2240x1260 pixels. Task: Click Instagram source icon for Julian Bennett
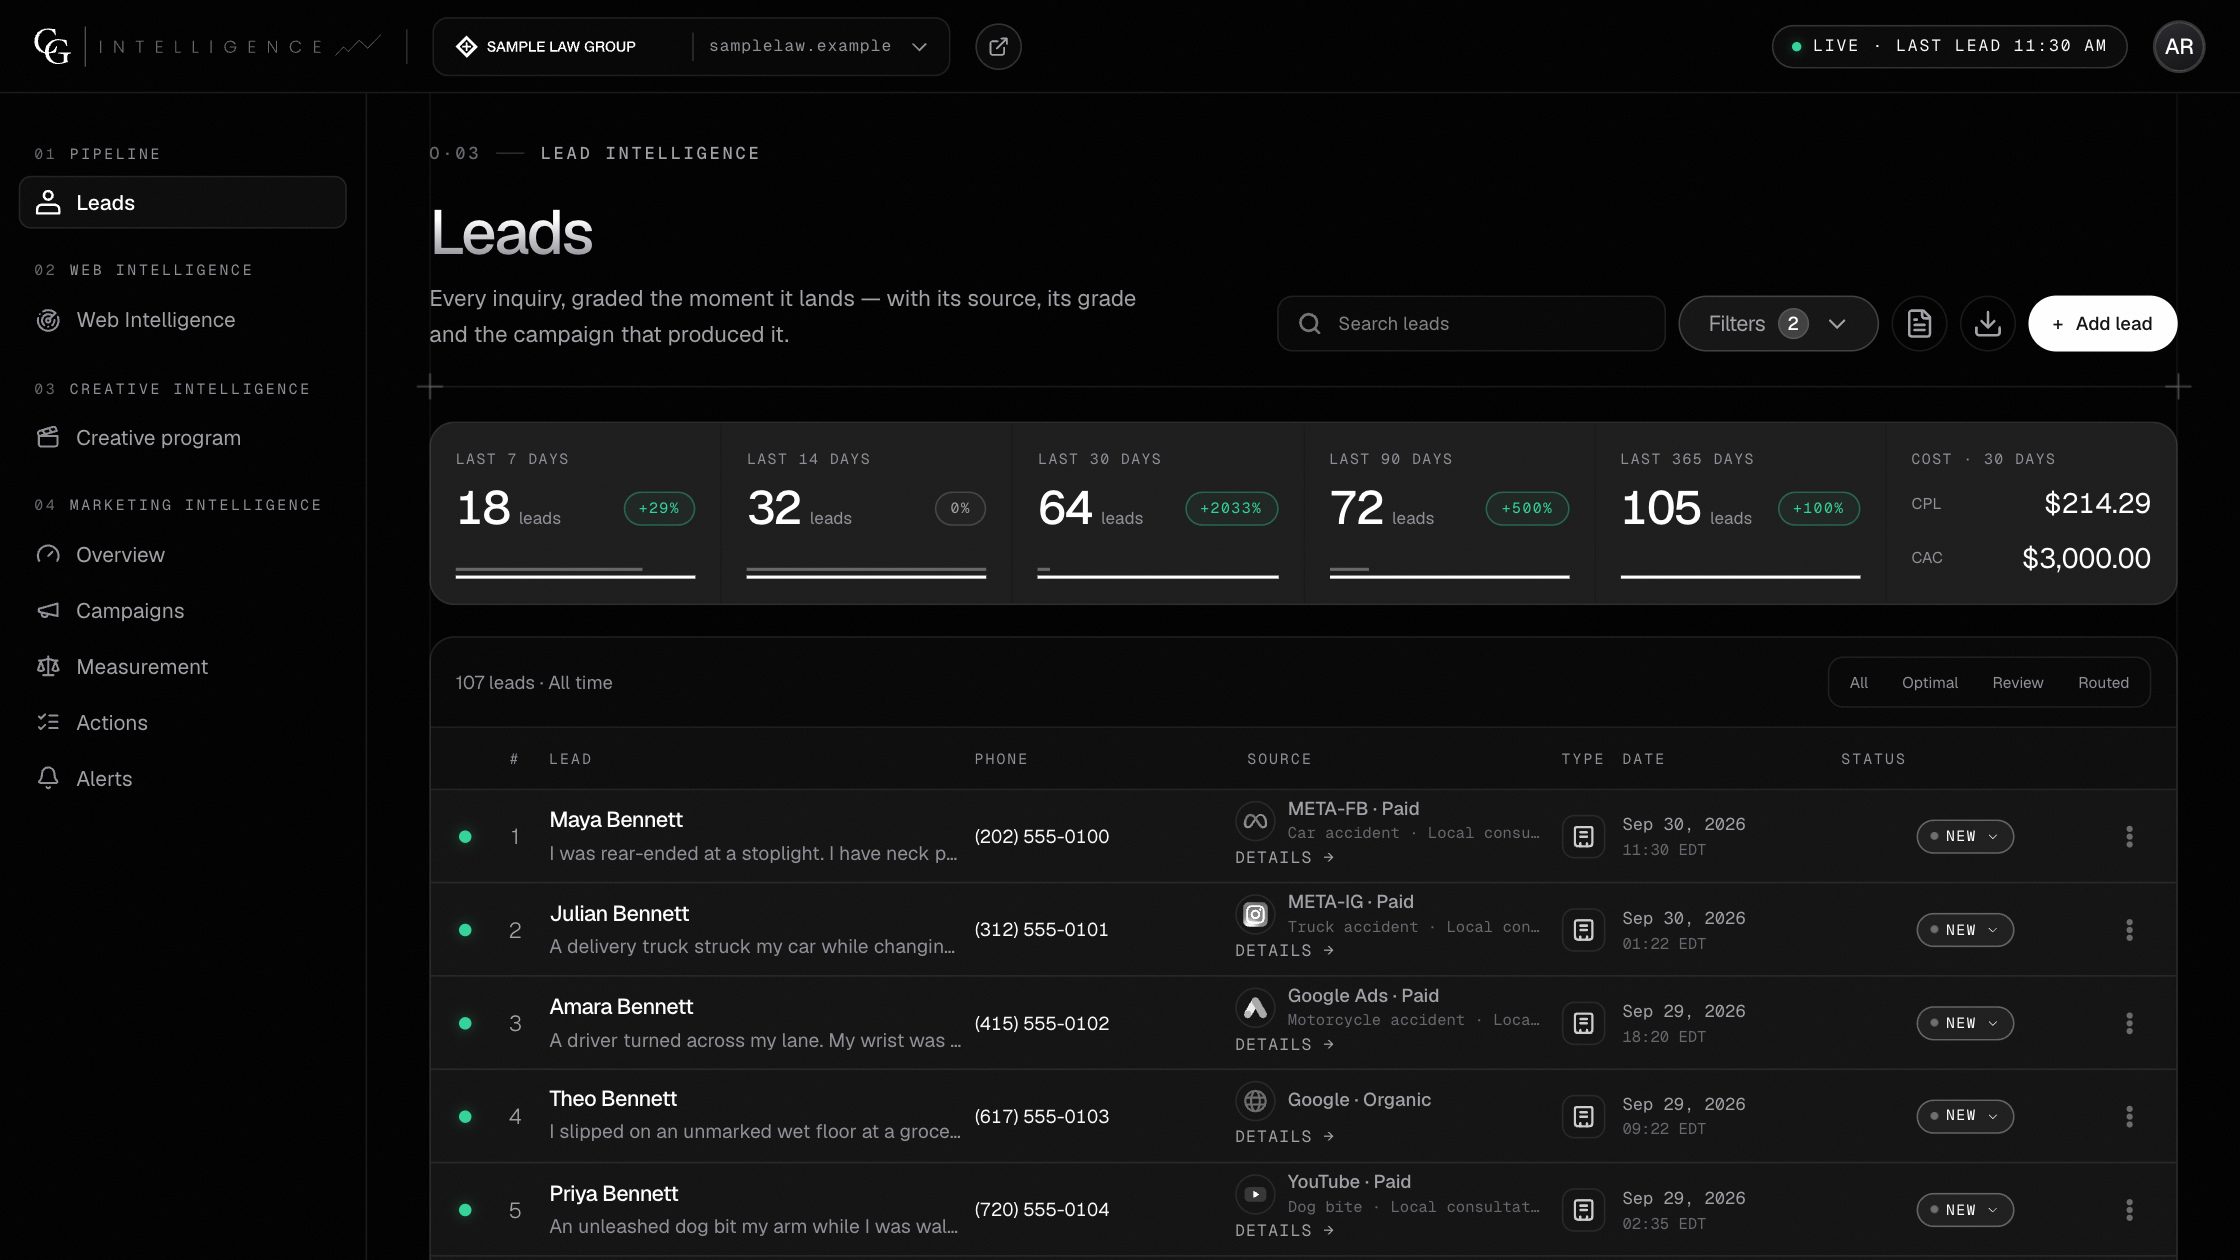[1255, 914]
